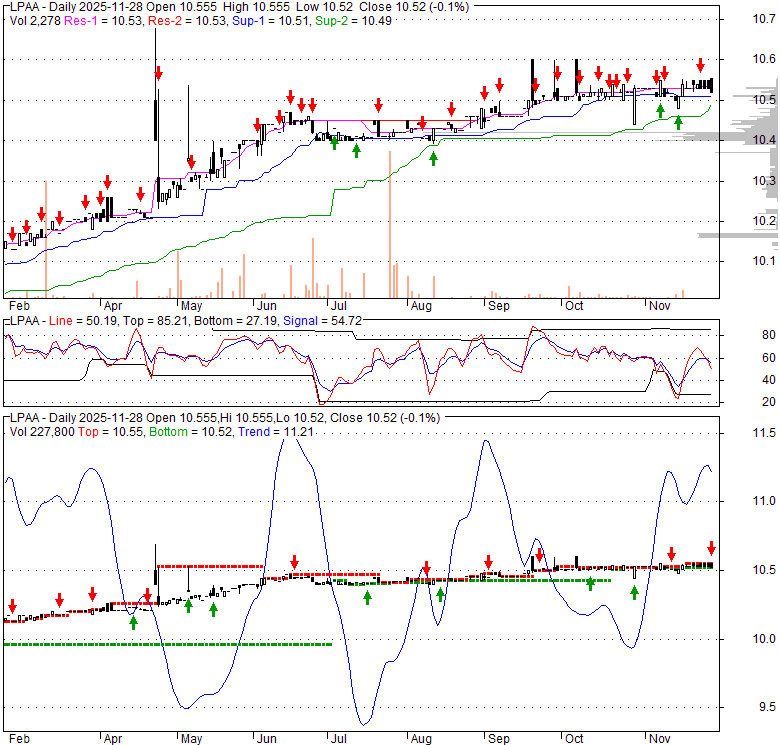Click the first red arrow at far left of bottom chart
The width and height of the screenshot is (780, 745).
[x=13, y=607]
